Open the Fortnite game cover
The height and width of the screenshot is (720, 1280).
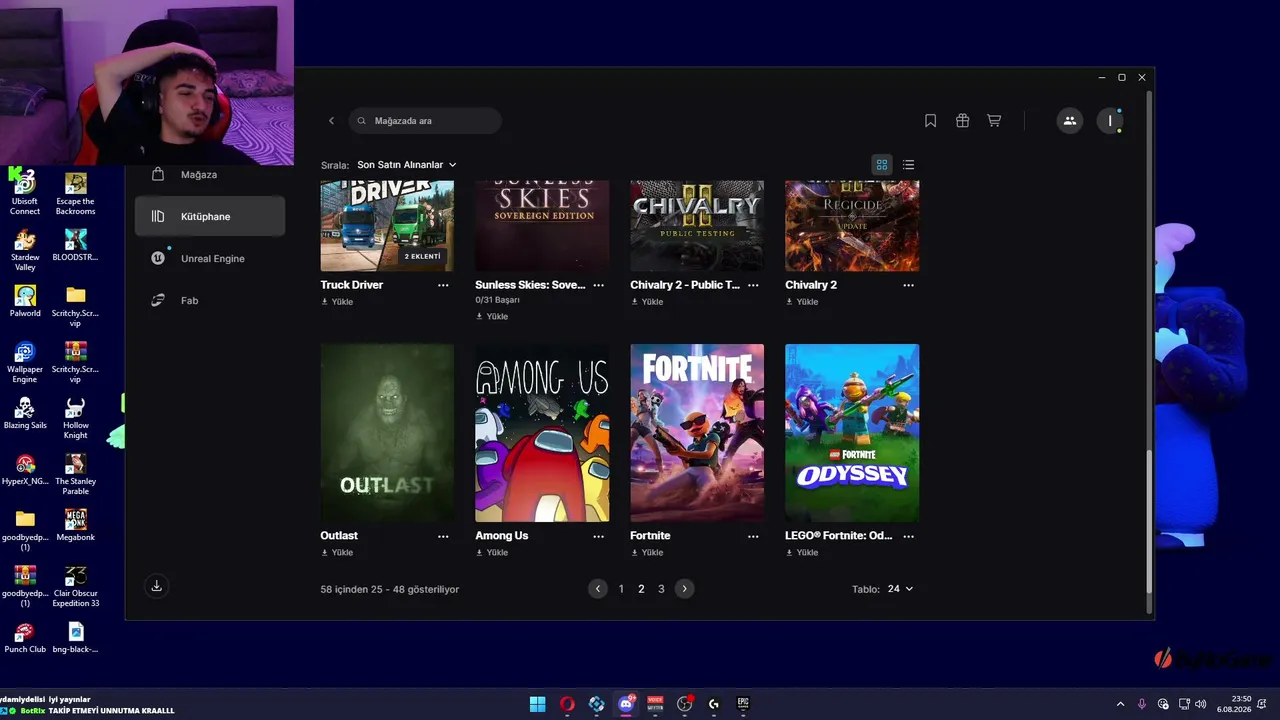click(x=697, y=433)
